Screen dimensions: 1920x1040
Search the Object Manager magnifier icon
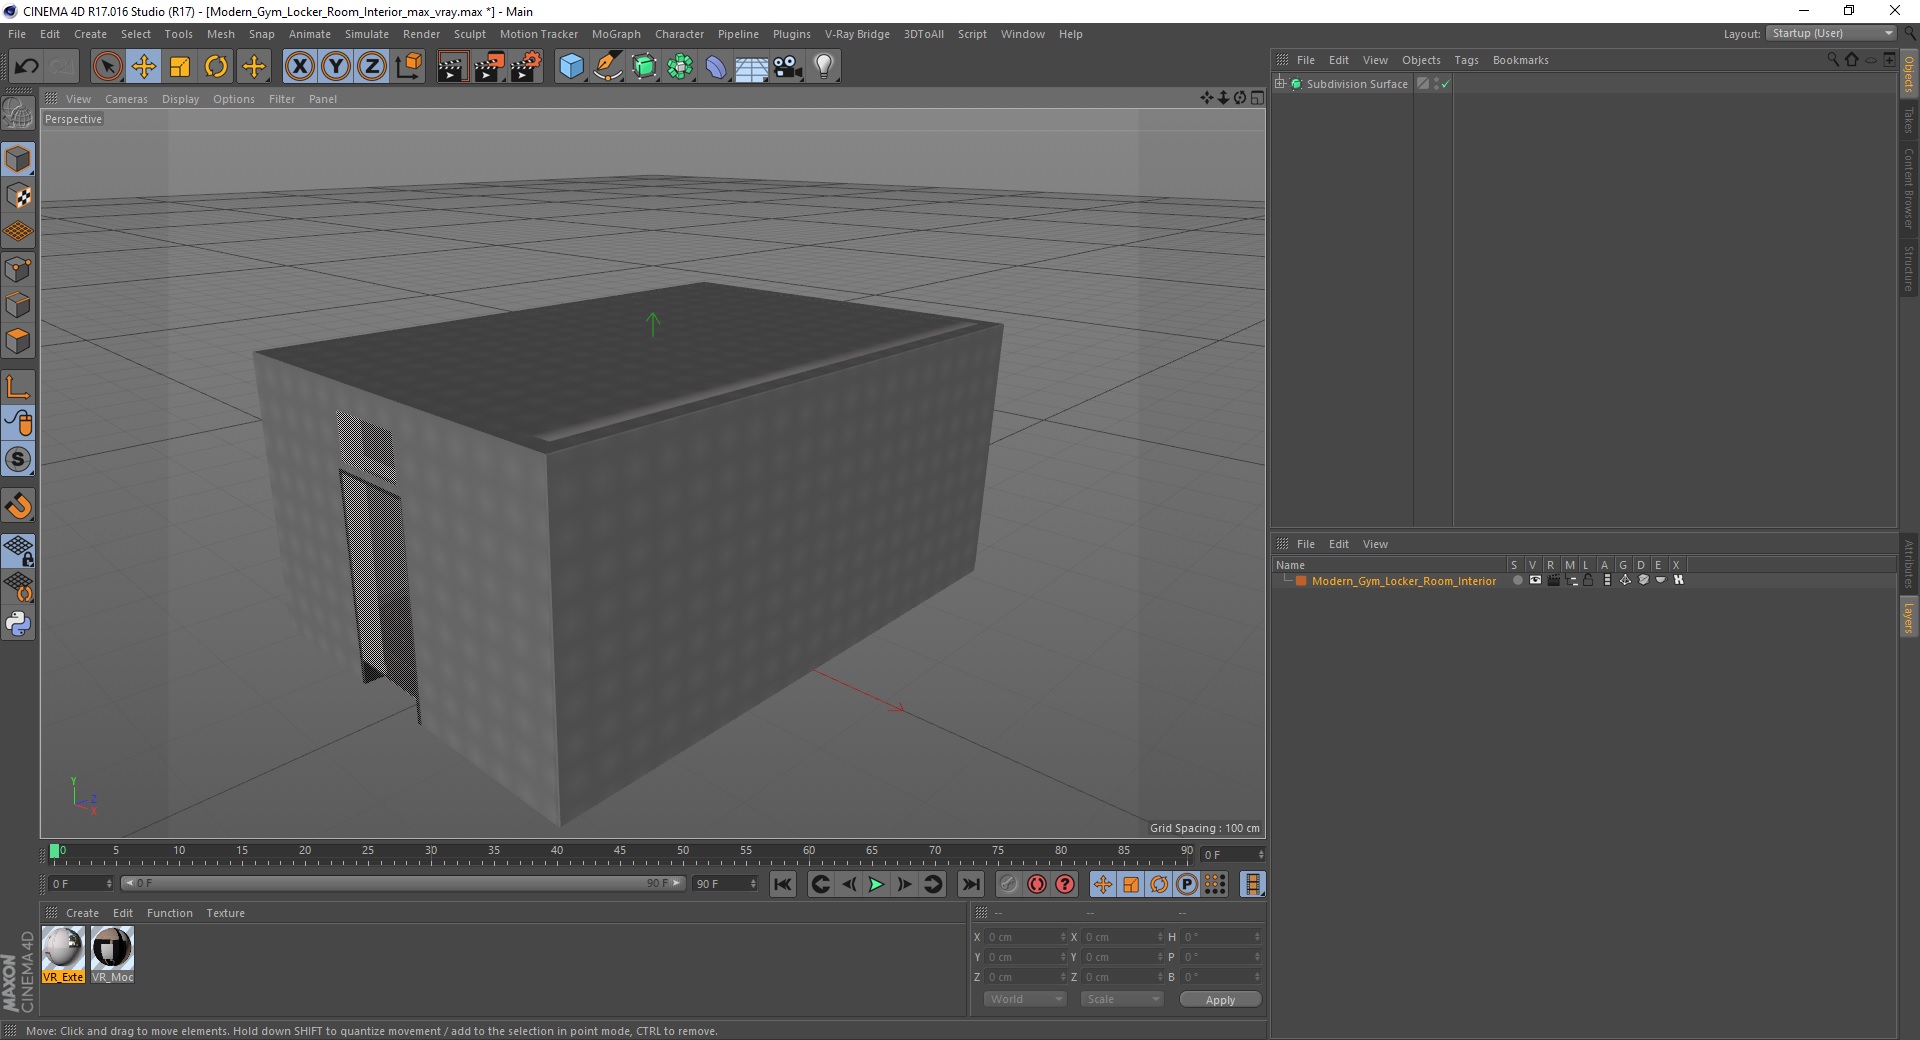pos(1833,60)
